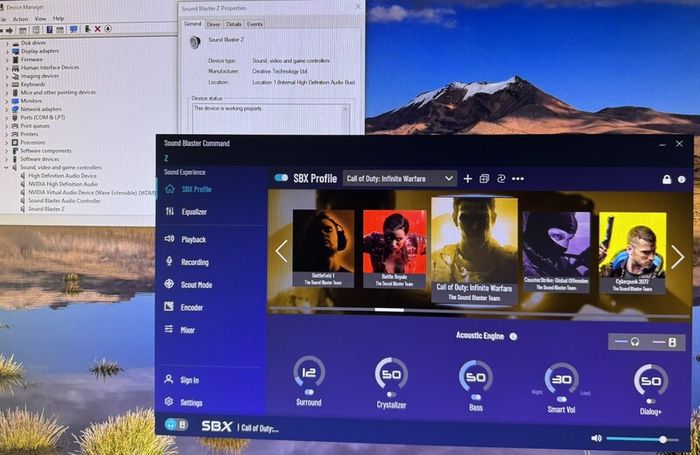Add a new SBX profile with plus icon
The image size is (700, 455).
[467, 179]
